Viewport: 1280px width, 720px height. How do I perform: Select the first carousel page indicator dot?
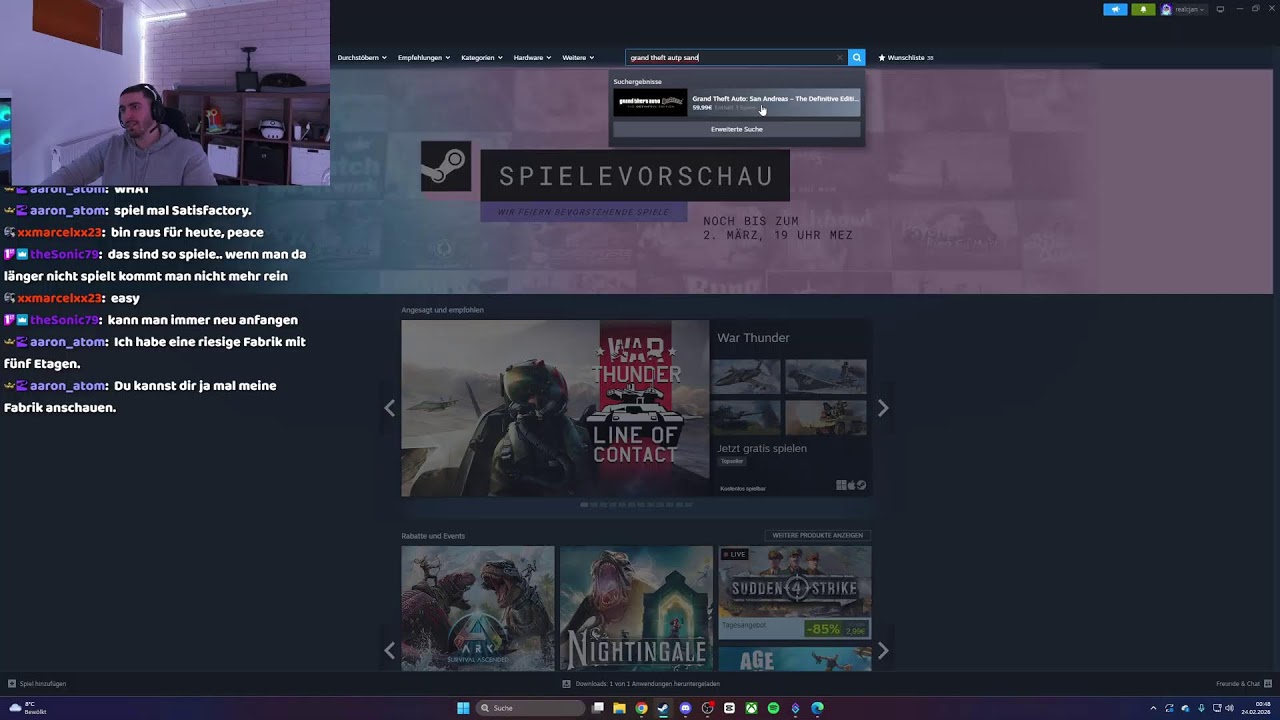click(585, 505)
